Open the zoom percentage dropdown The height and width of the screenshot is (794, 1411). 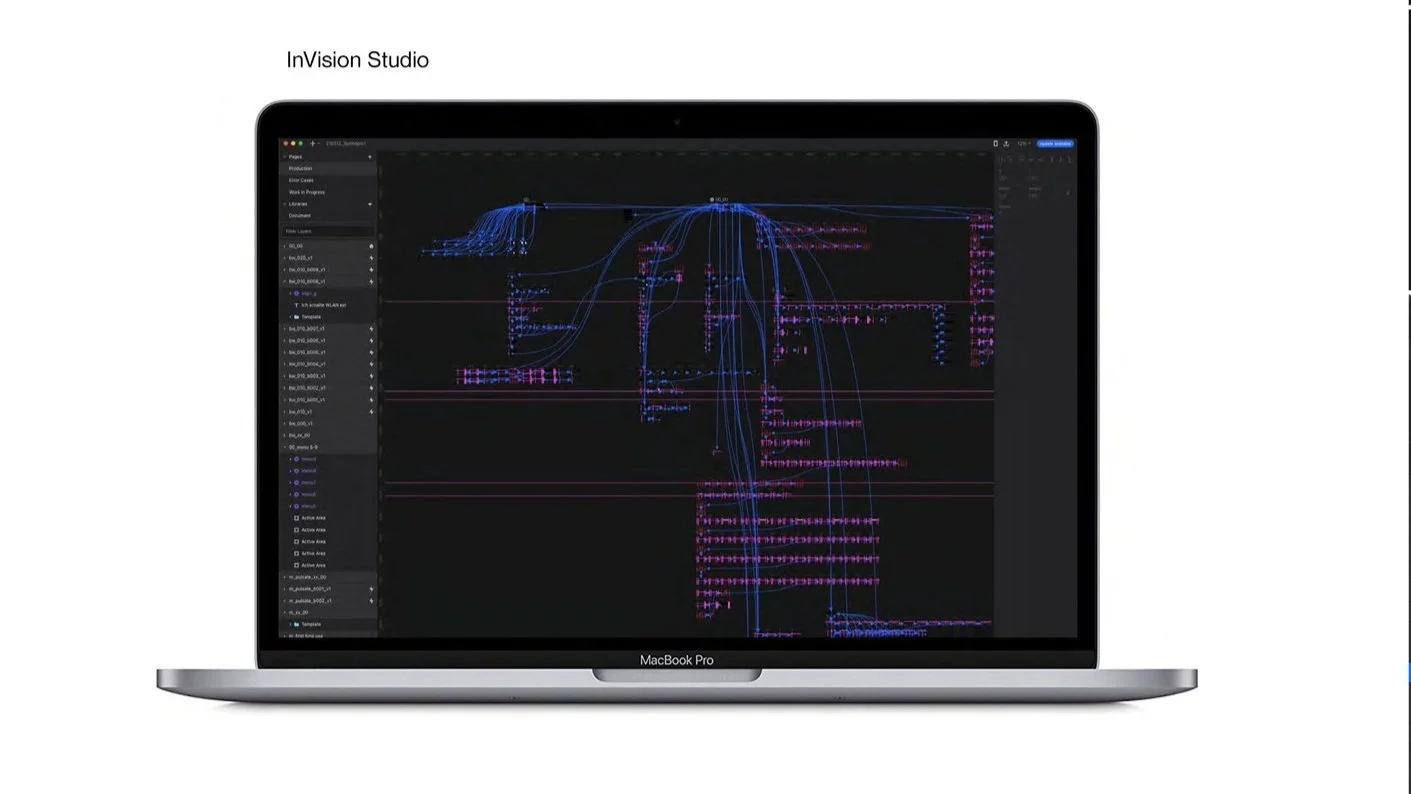[x=1023, y=144]
